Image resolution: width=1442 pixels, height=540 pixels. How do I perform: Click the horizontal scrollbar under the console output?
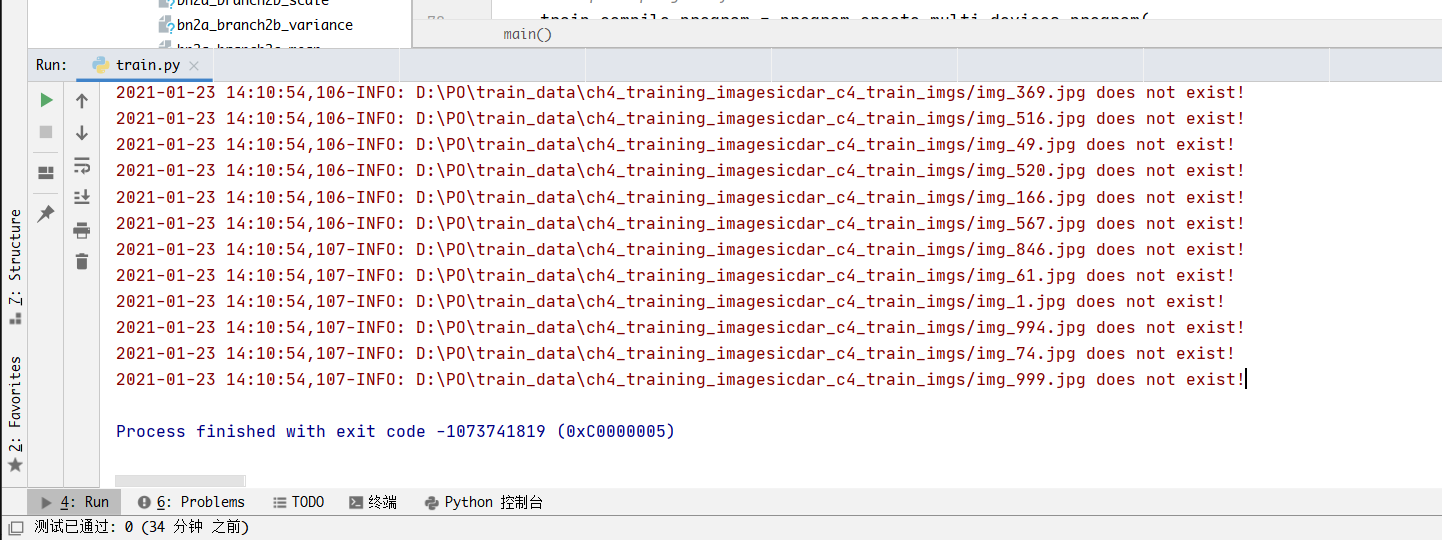pos(180,481)
